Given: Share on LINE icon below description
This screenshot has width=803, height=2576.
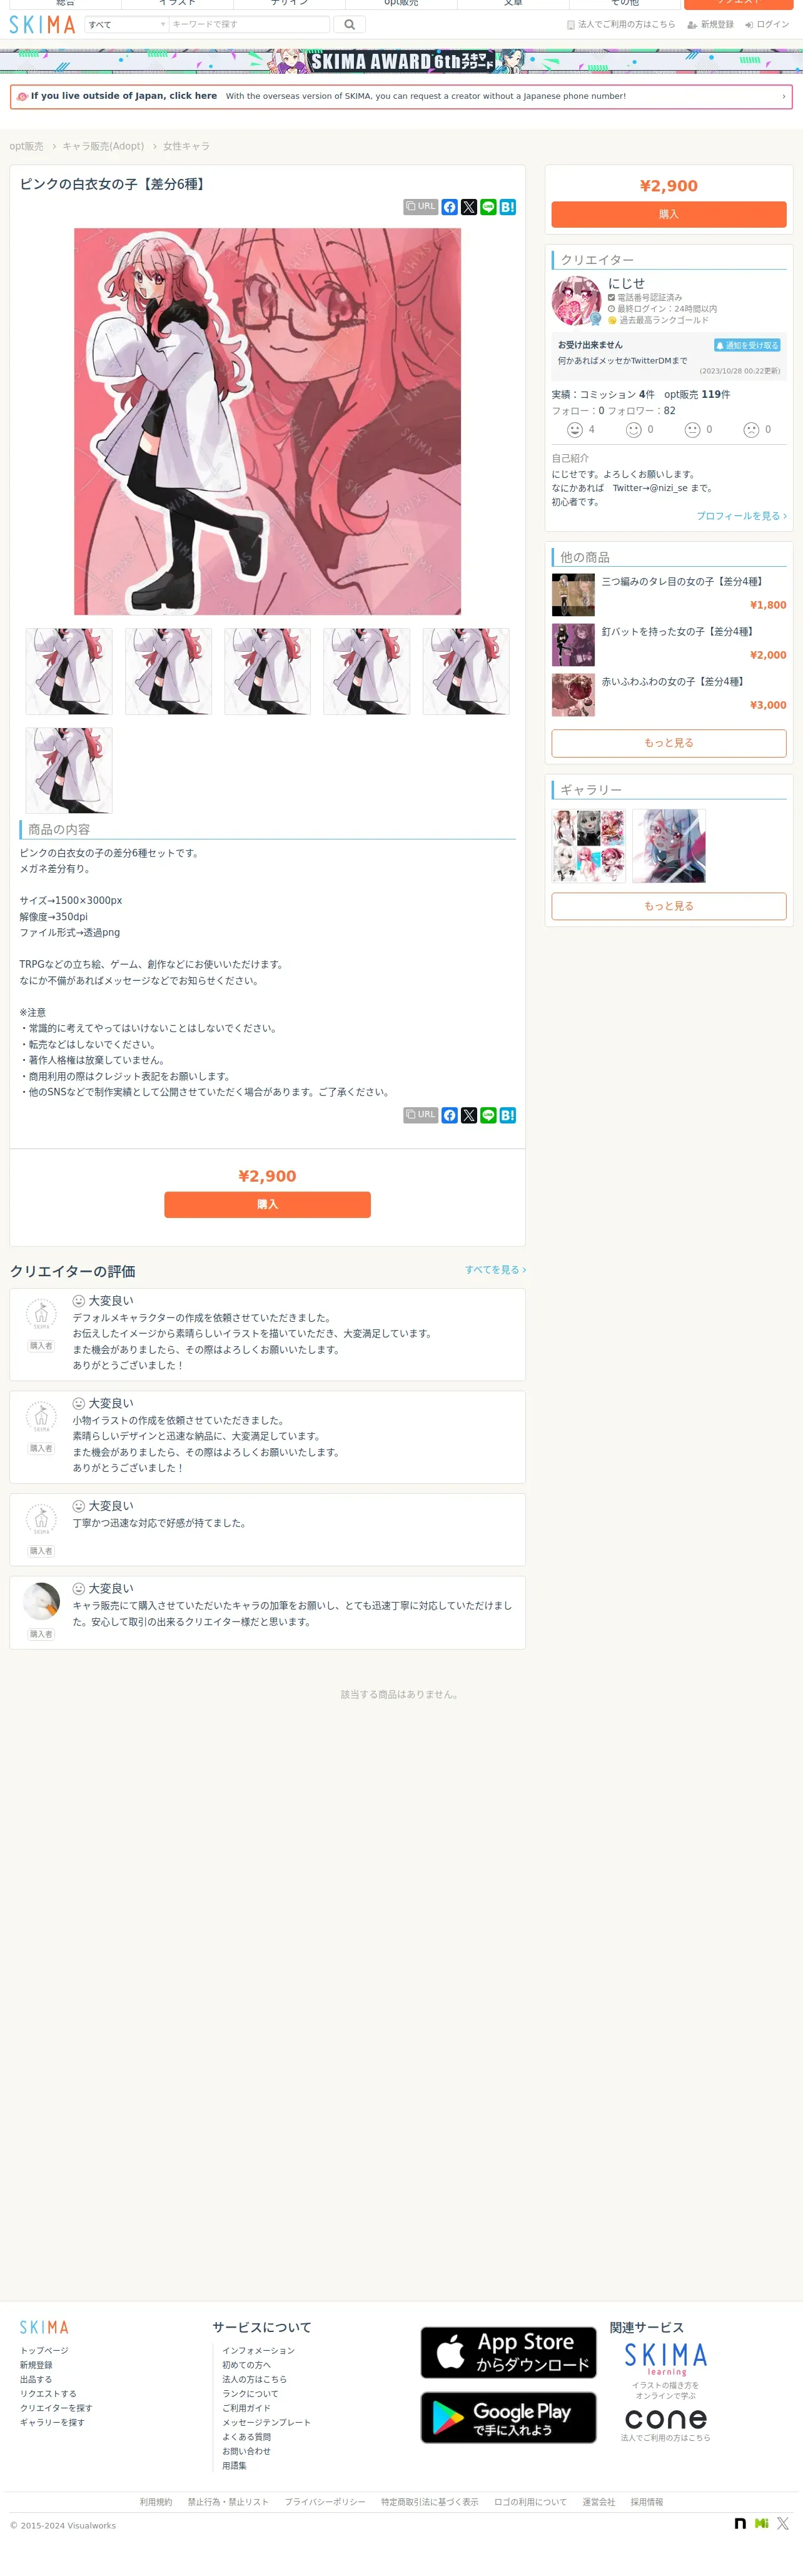Looking at the screenshot, I should pos(488,1115).
